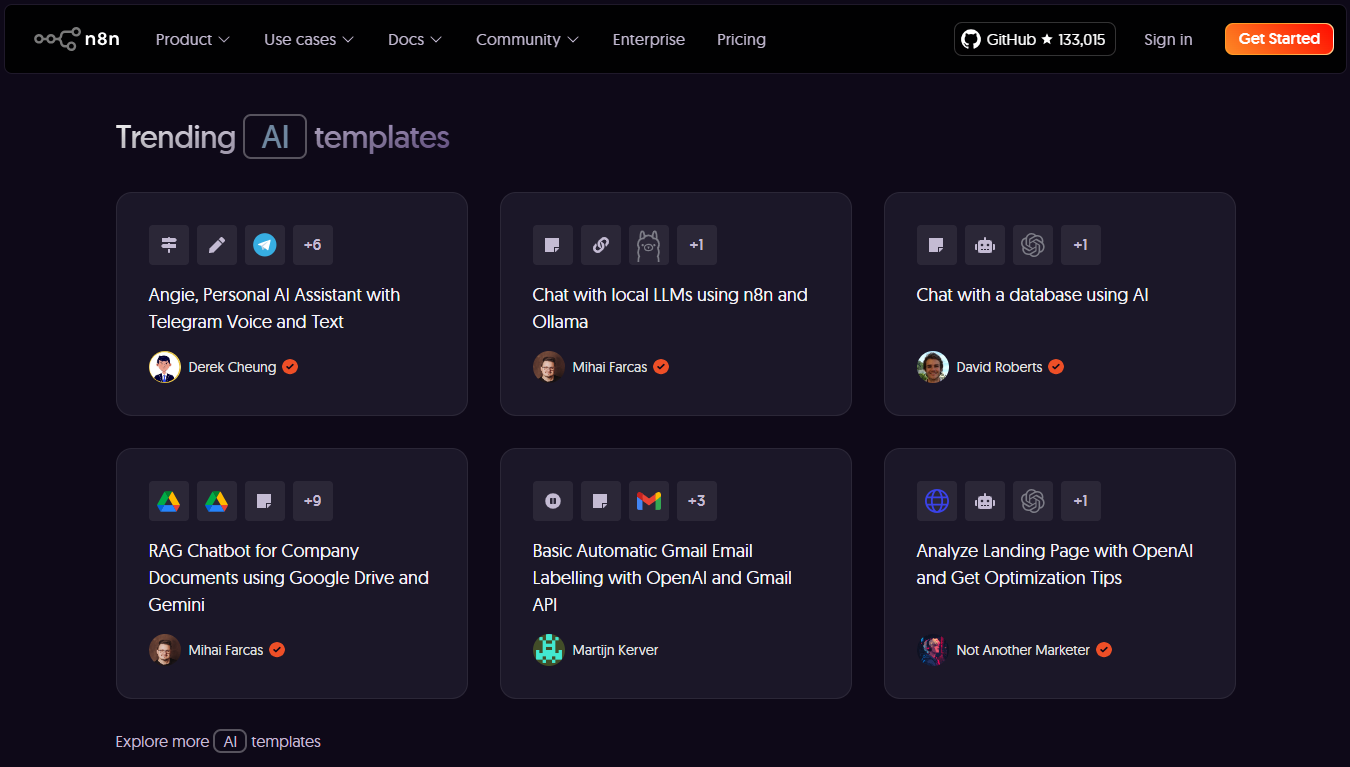Open the Pricing page
The height and width of the screenshot is (767, 1350).
[741, 39]
